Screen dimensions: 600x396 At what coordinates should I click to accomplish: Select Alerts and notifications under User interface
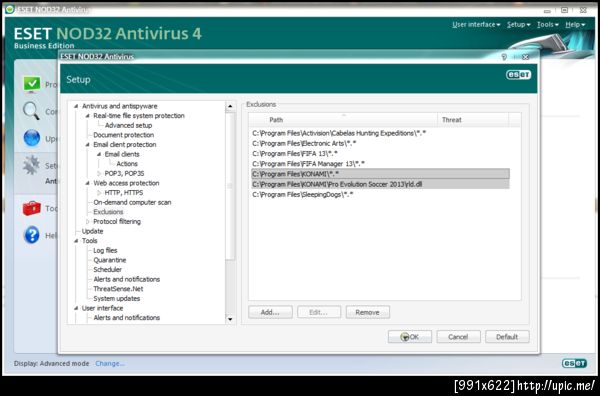tap(126, 318)
